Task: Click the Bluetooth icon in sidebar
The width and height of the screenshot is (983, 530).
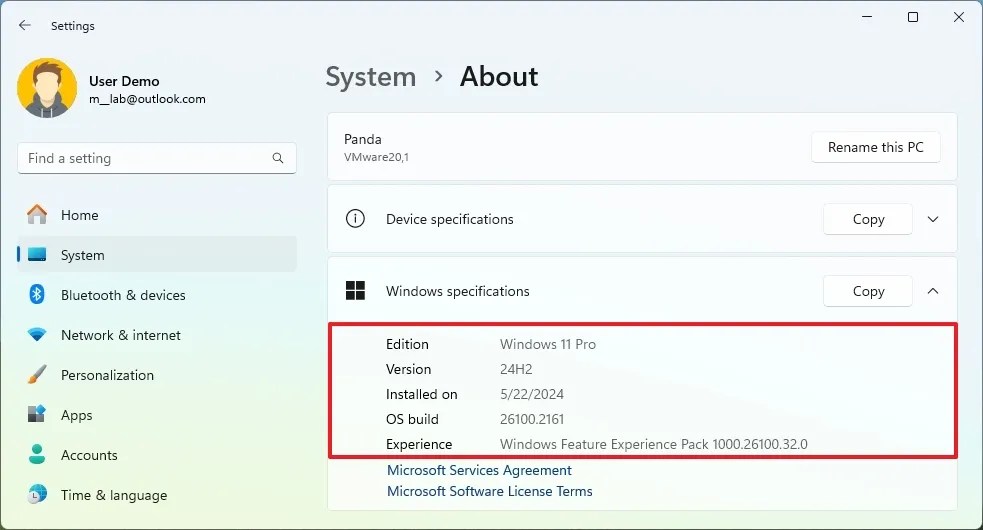Action: tap(37, 294)
